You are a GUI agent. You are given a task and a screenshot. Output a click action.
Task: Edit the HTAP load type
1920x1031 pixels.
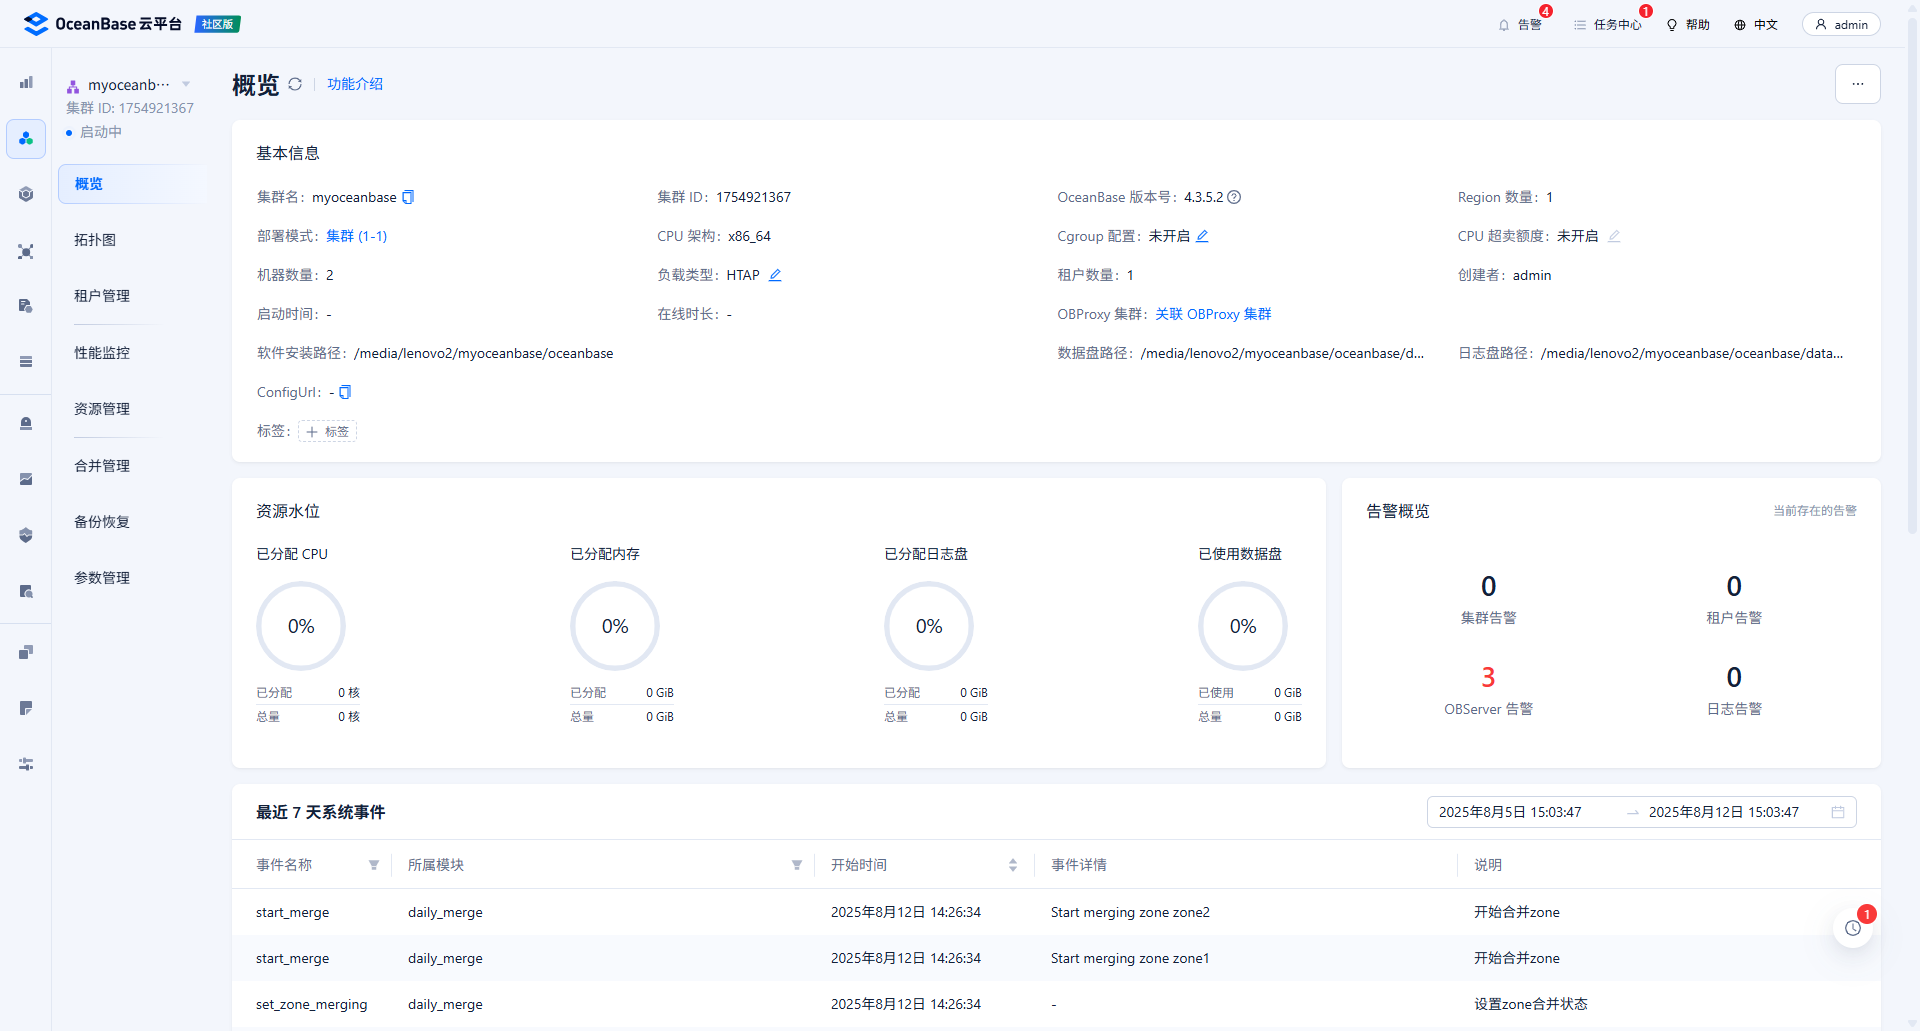tap(775, 275)
